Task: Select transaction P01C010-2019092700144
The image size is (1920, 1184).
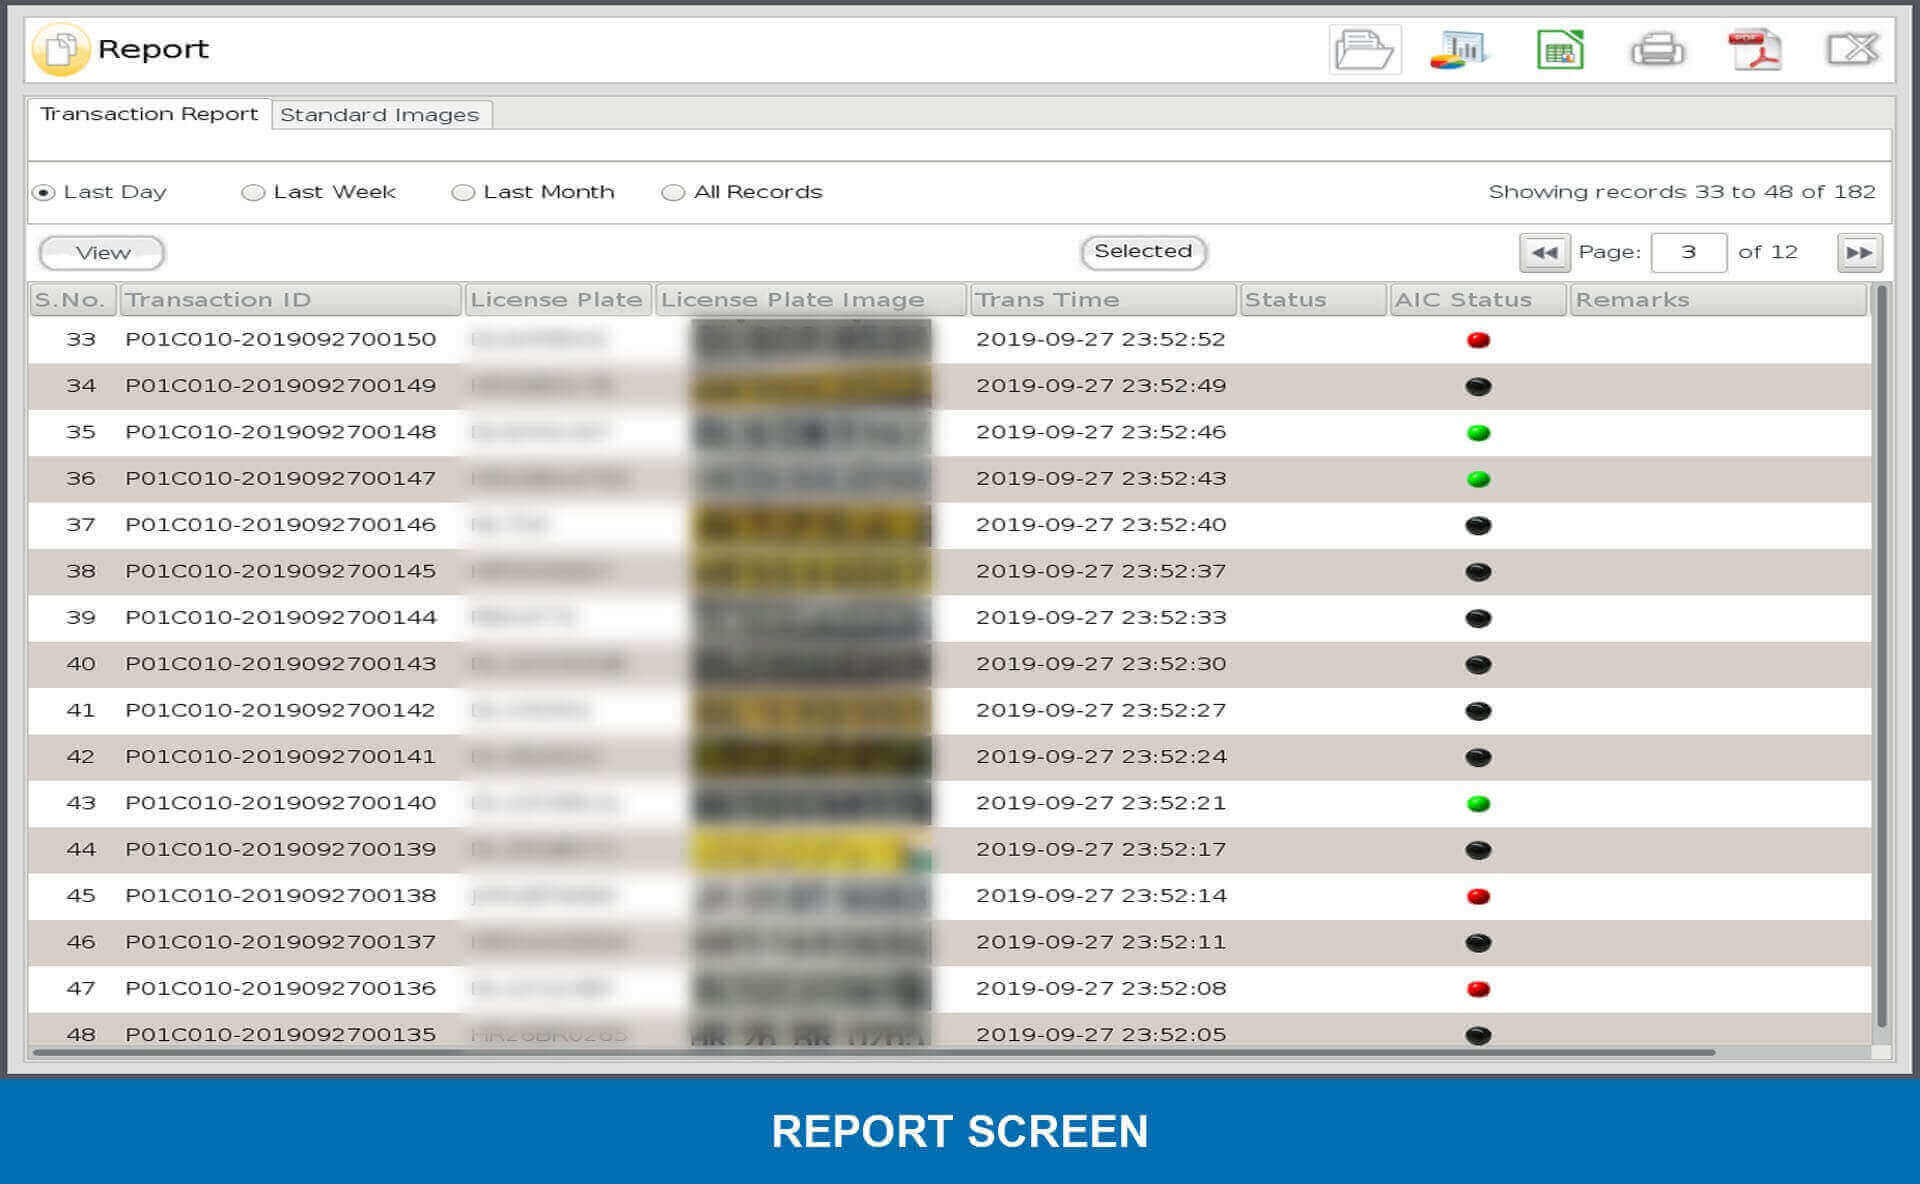Action: pyautogui.click(x=281, y=617)
